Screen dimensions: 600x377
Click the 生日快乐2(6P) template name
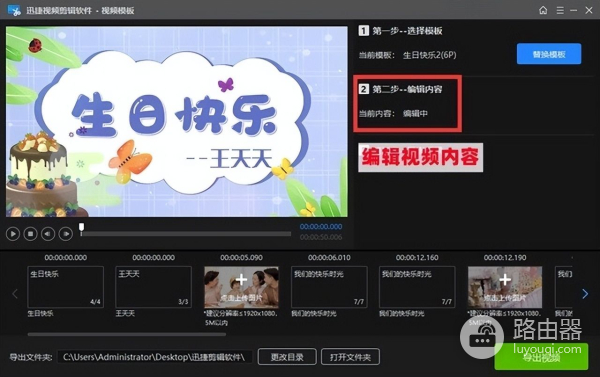point(429,55)
